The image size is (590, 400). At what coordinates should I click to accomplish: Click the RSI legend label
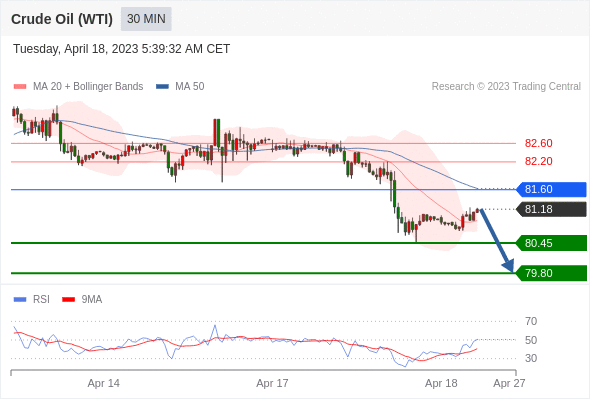pyautogui.click(x=41, y=300)
